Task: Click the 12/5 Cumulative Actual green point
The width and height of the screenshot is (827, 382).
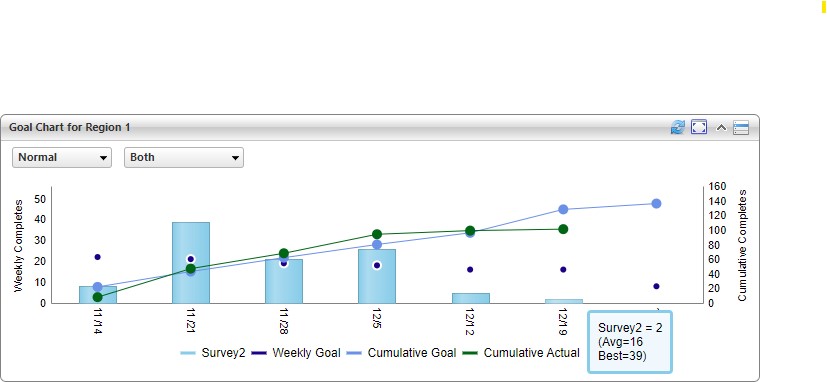Action: click(x=377, y=234)
